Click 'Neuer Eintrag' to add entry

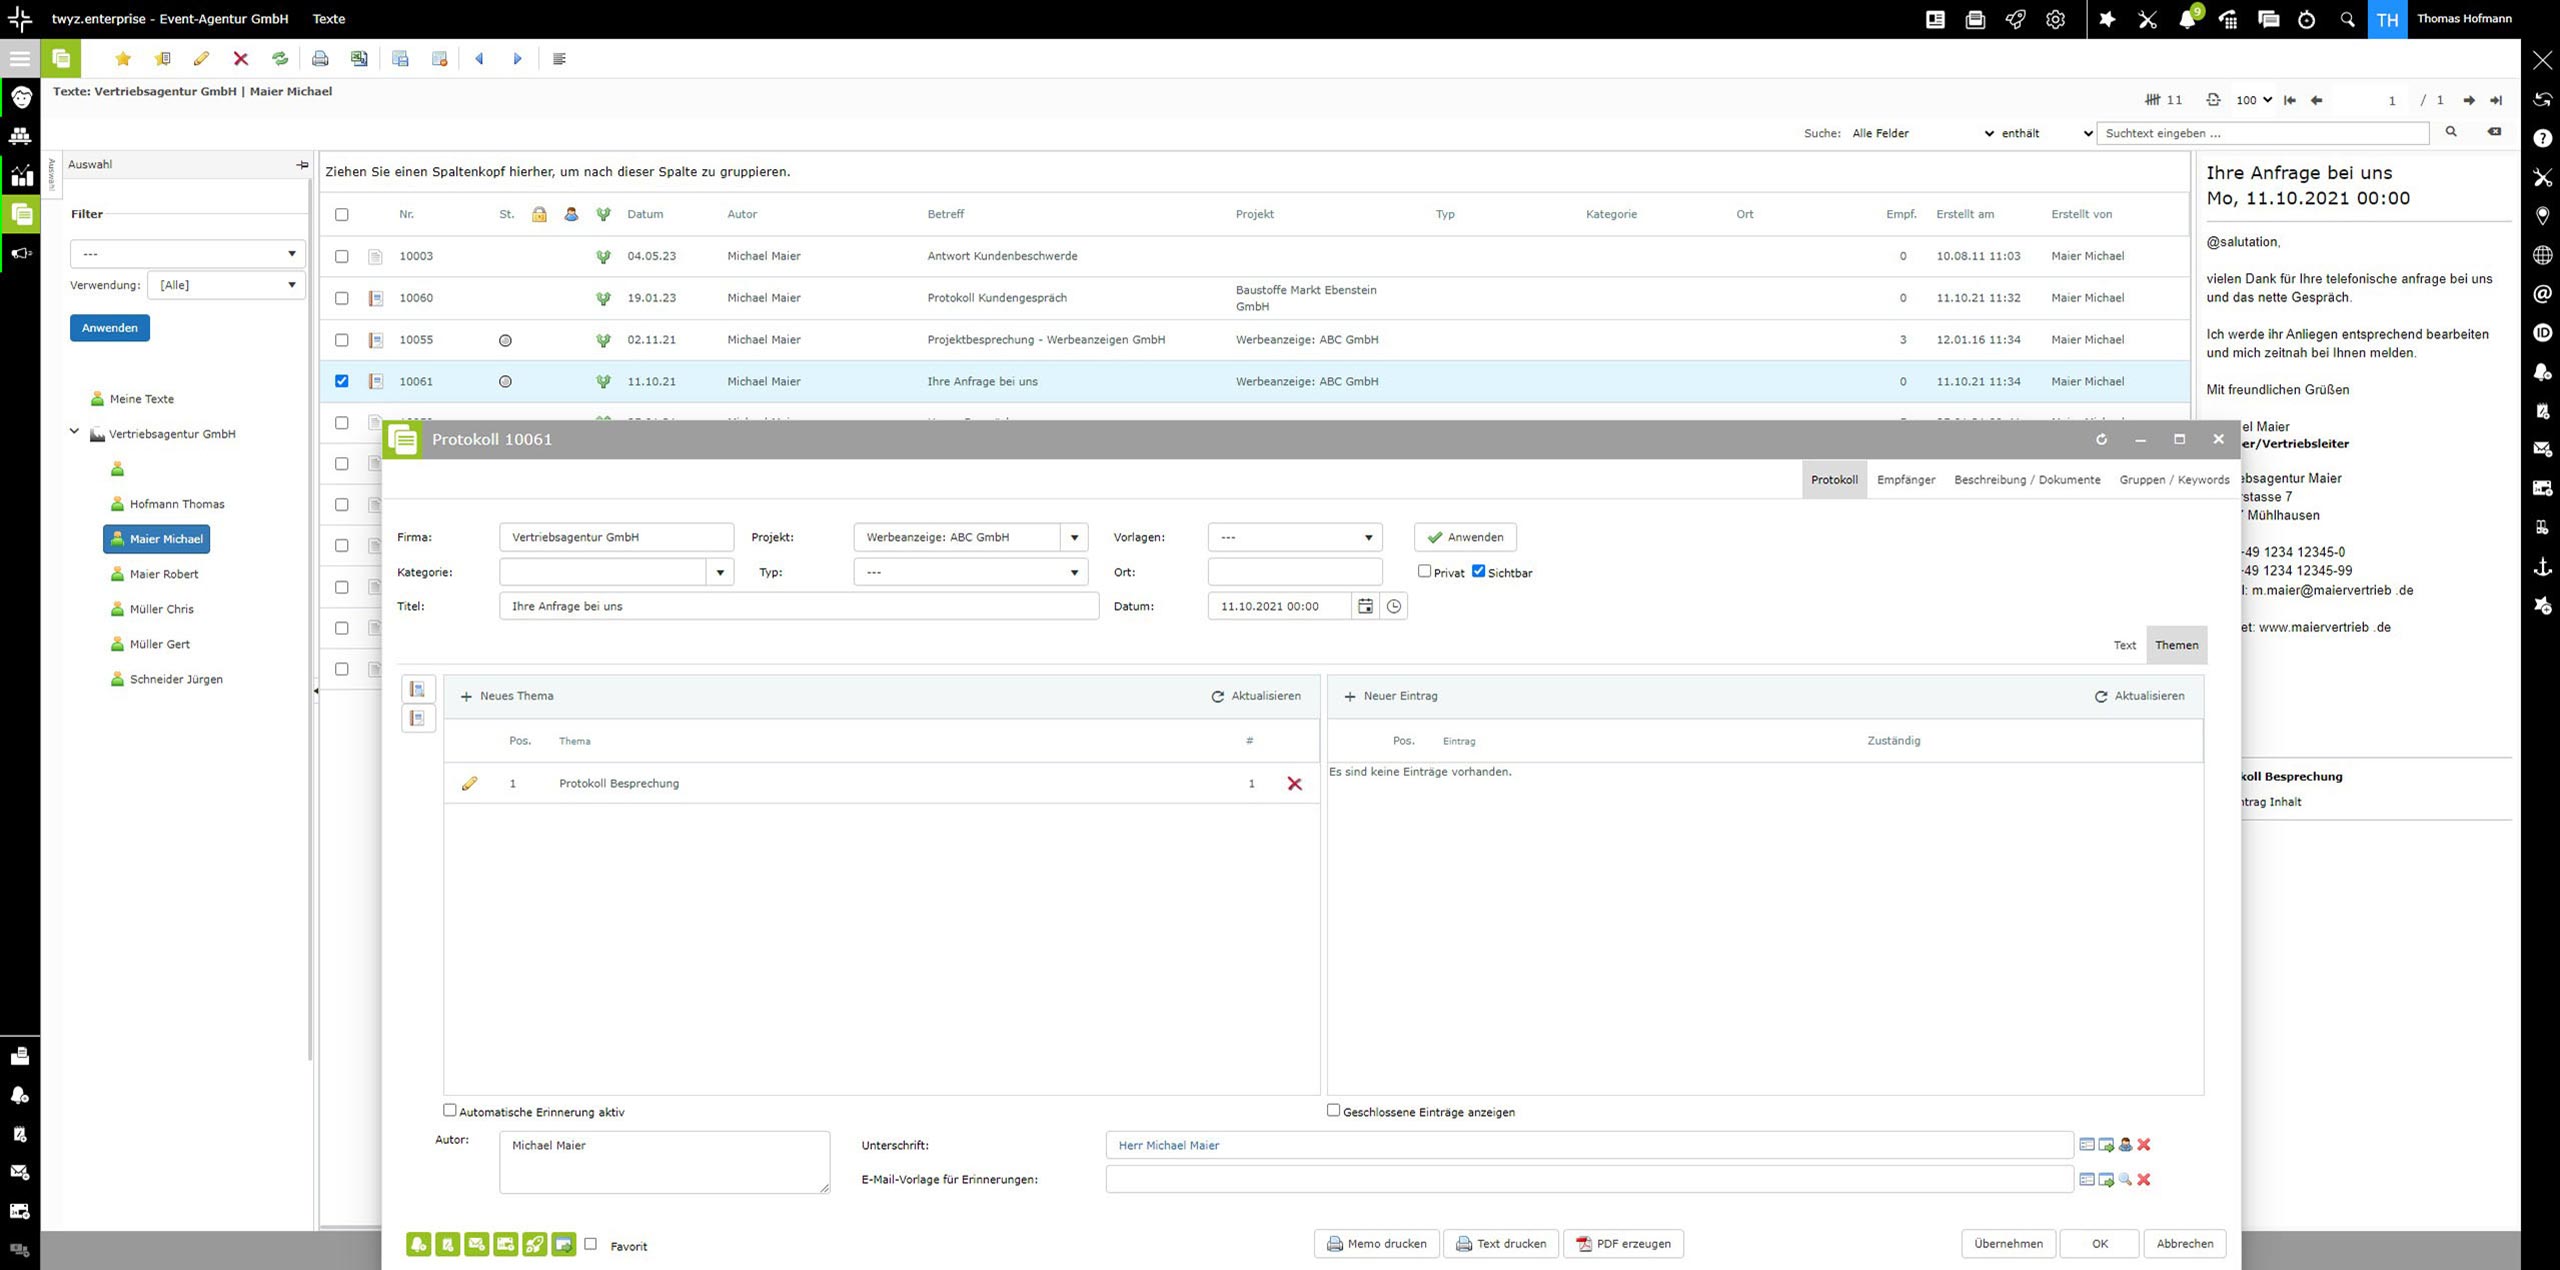(x=1391, y=696)
